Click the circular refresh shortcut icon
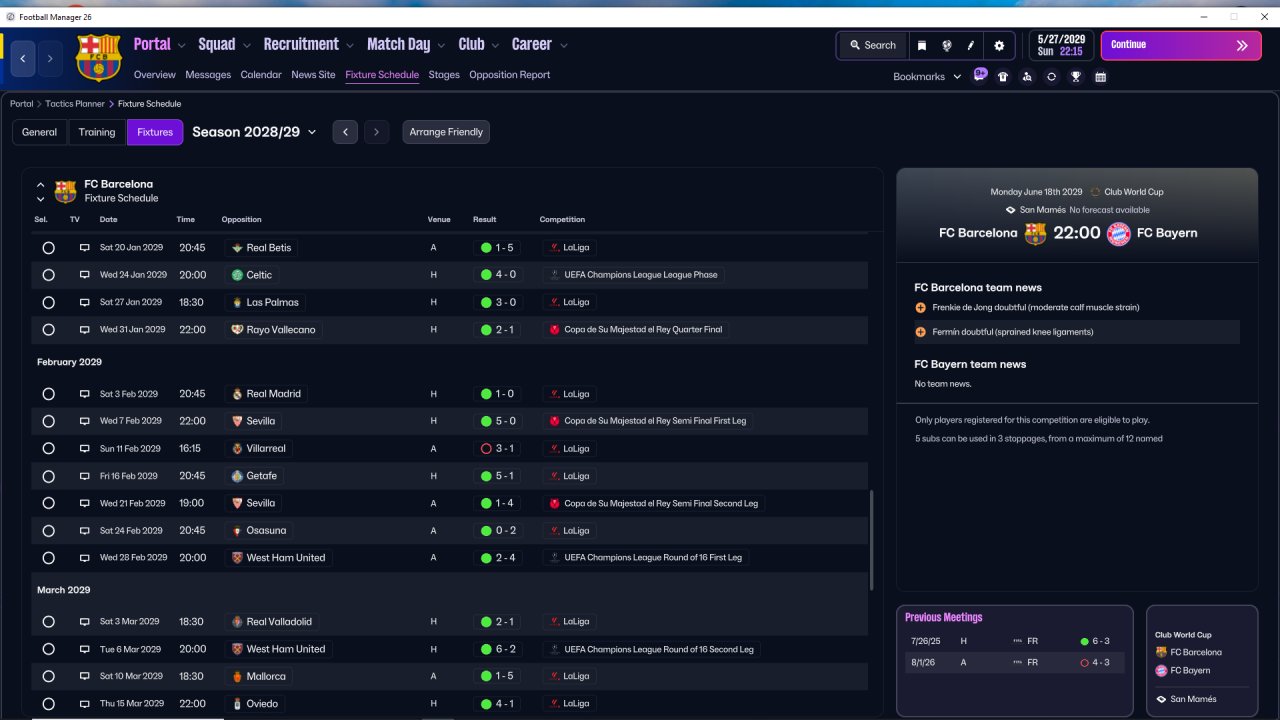 click(1051, 76)
